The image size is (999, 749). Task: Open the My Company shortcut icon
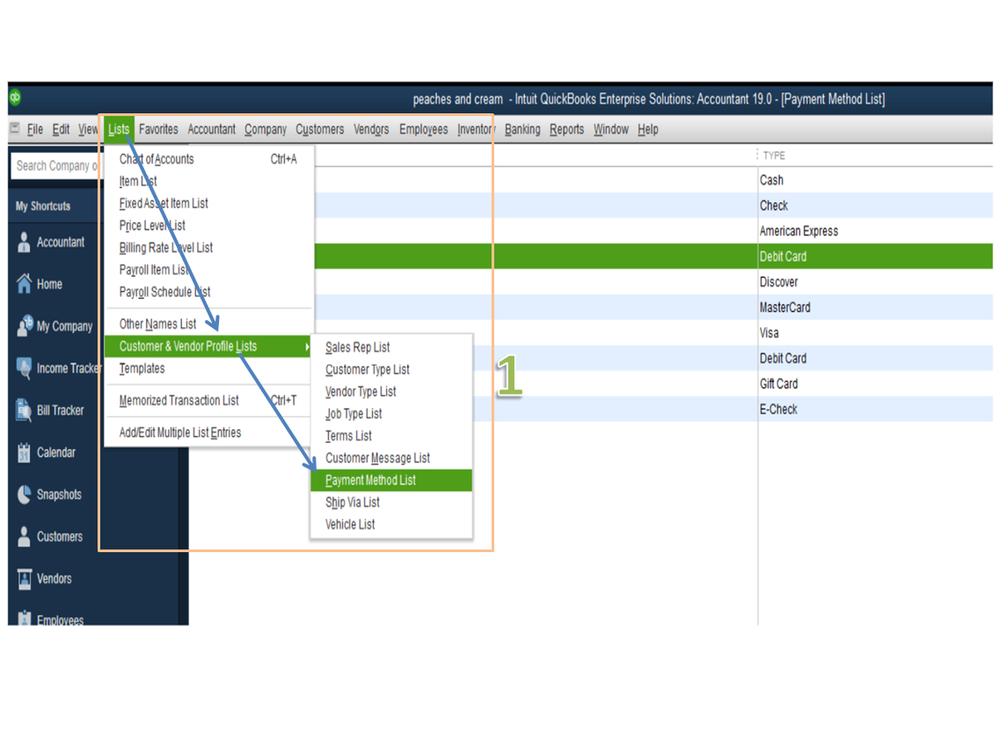click(25, 325)
